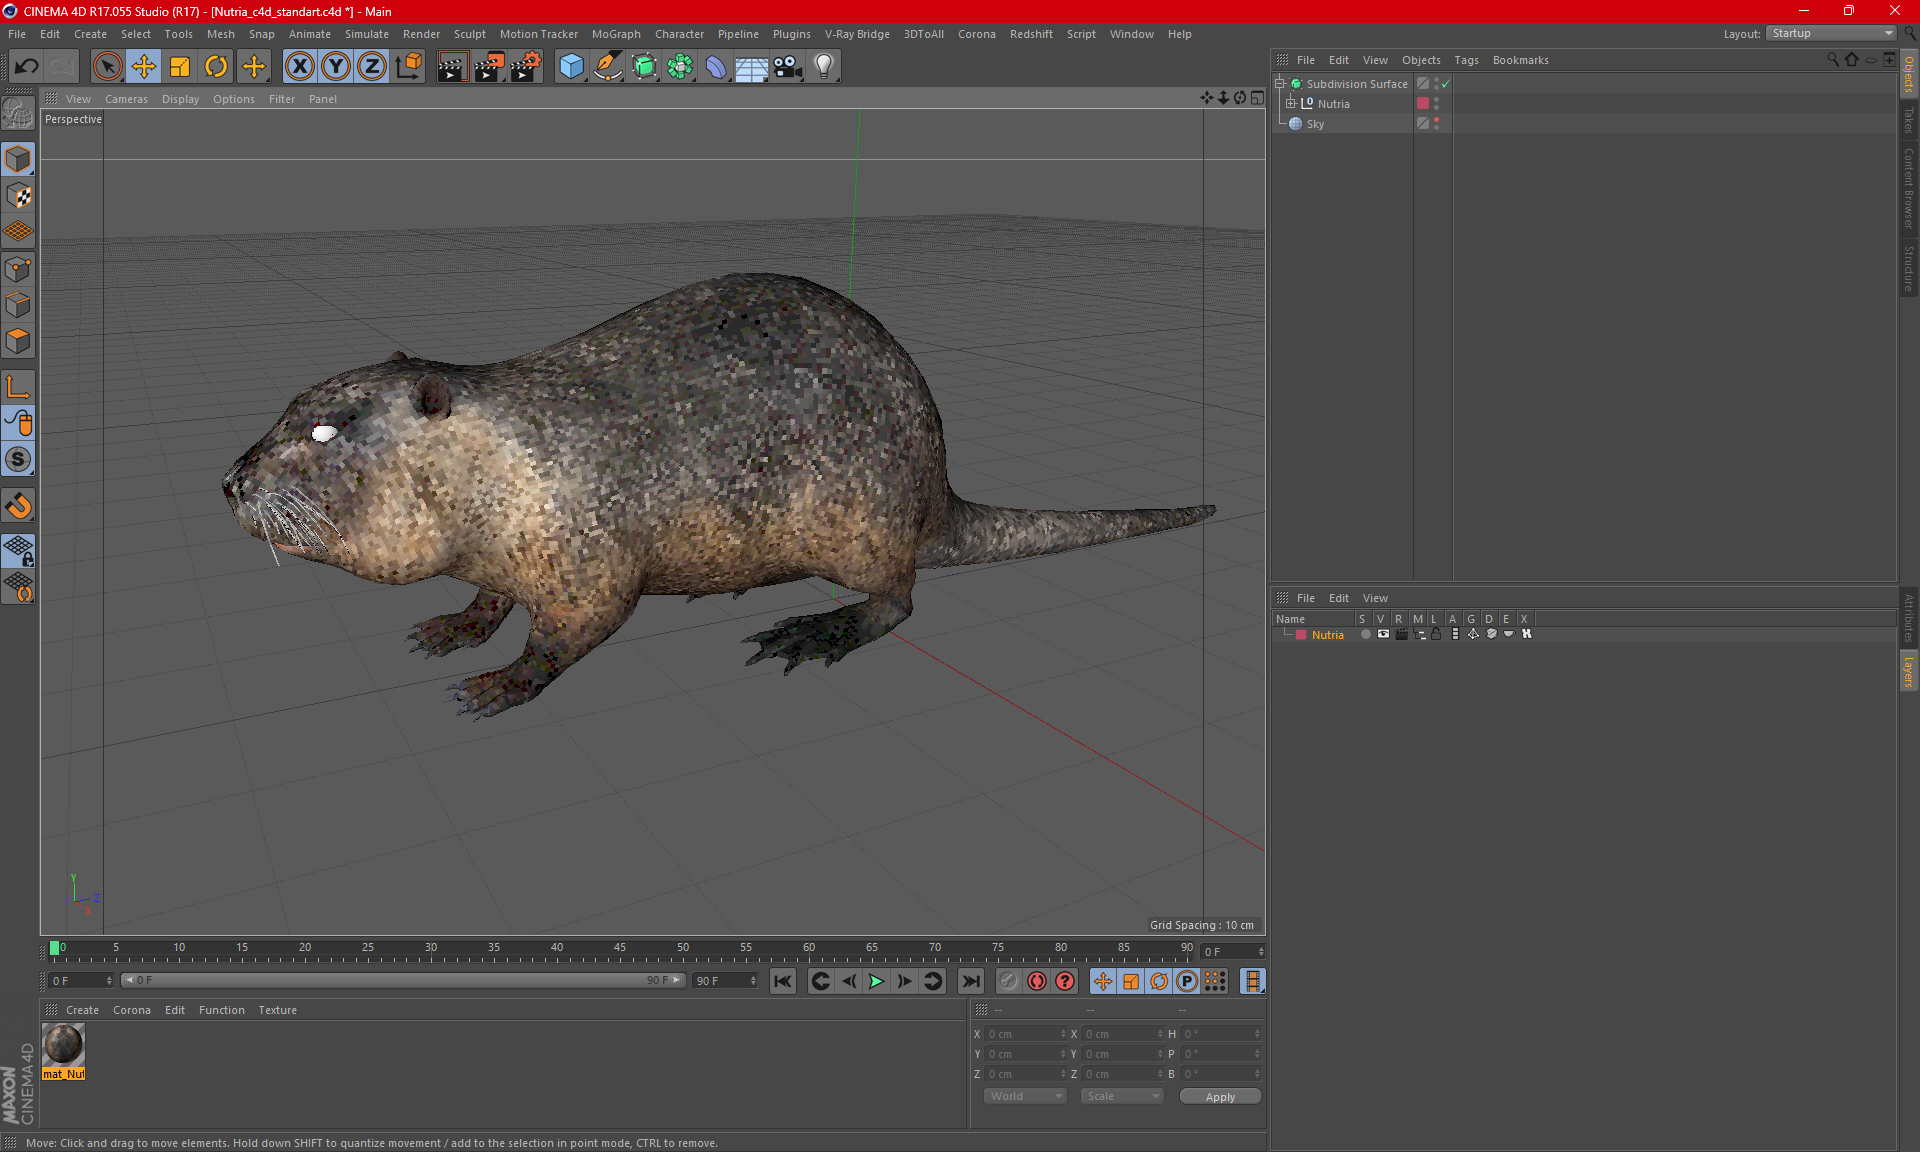
Task: Click Nutria layer red color swatch
Action: click(1301, 635)
